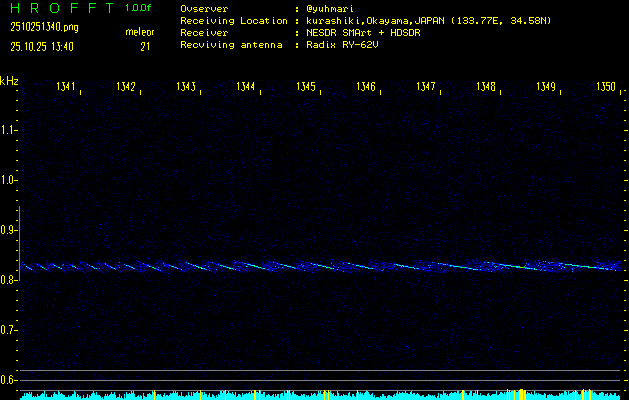Click the 1341 time marker
Screen dimensions: 629x400
[66, 88]
